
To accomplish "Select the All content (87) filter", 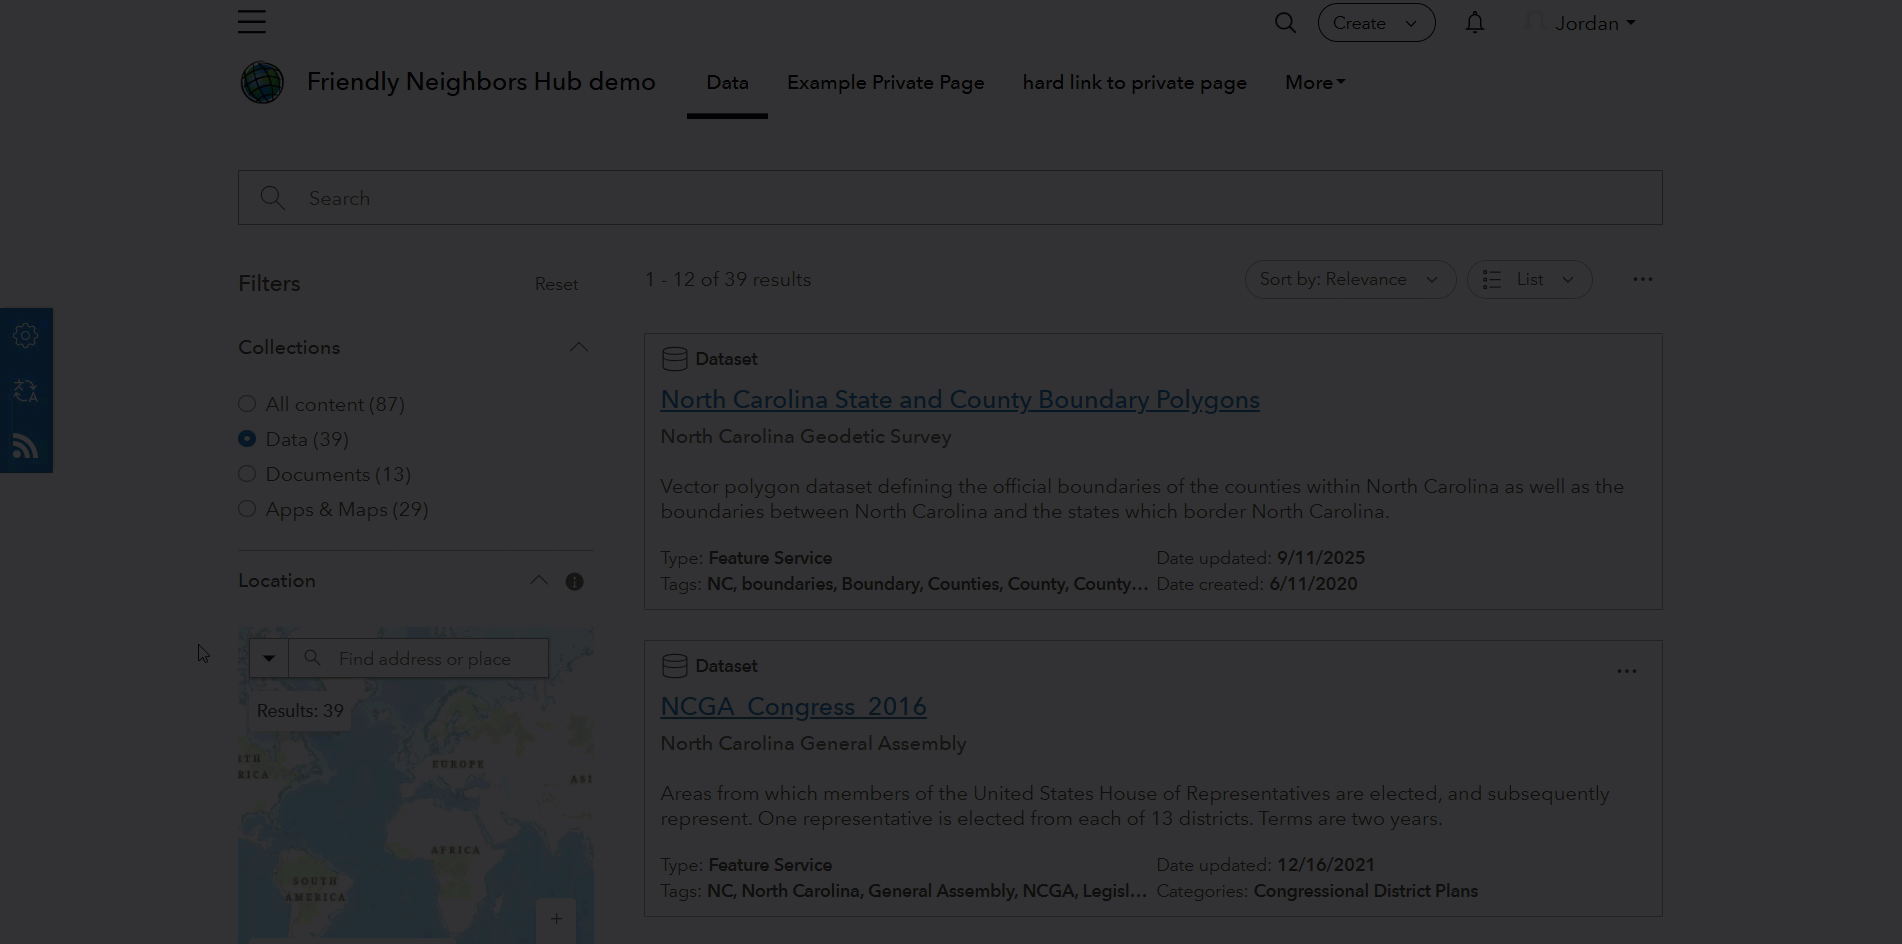I will (247, 404).
